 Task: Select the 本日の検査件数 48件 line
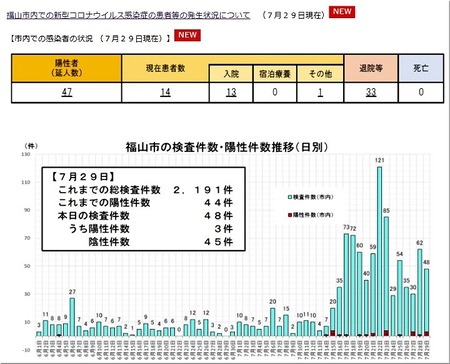pos(145,216)
